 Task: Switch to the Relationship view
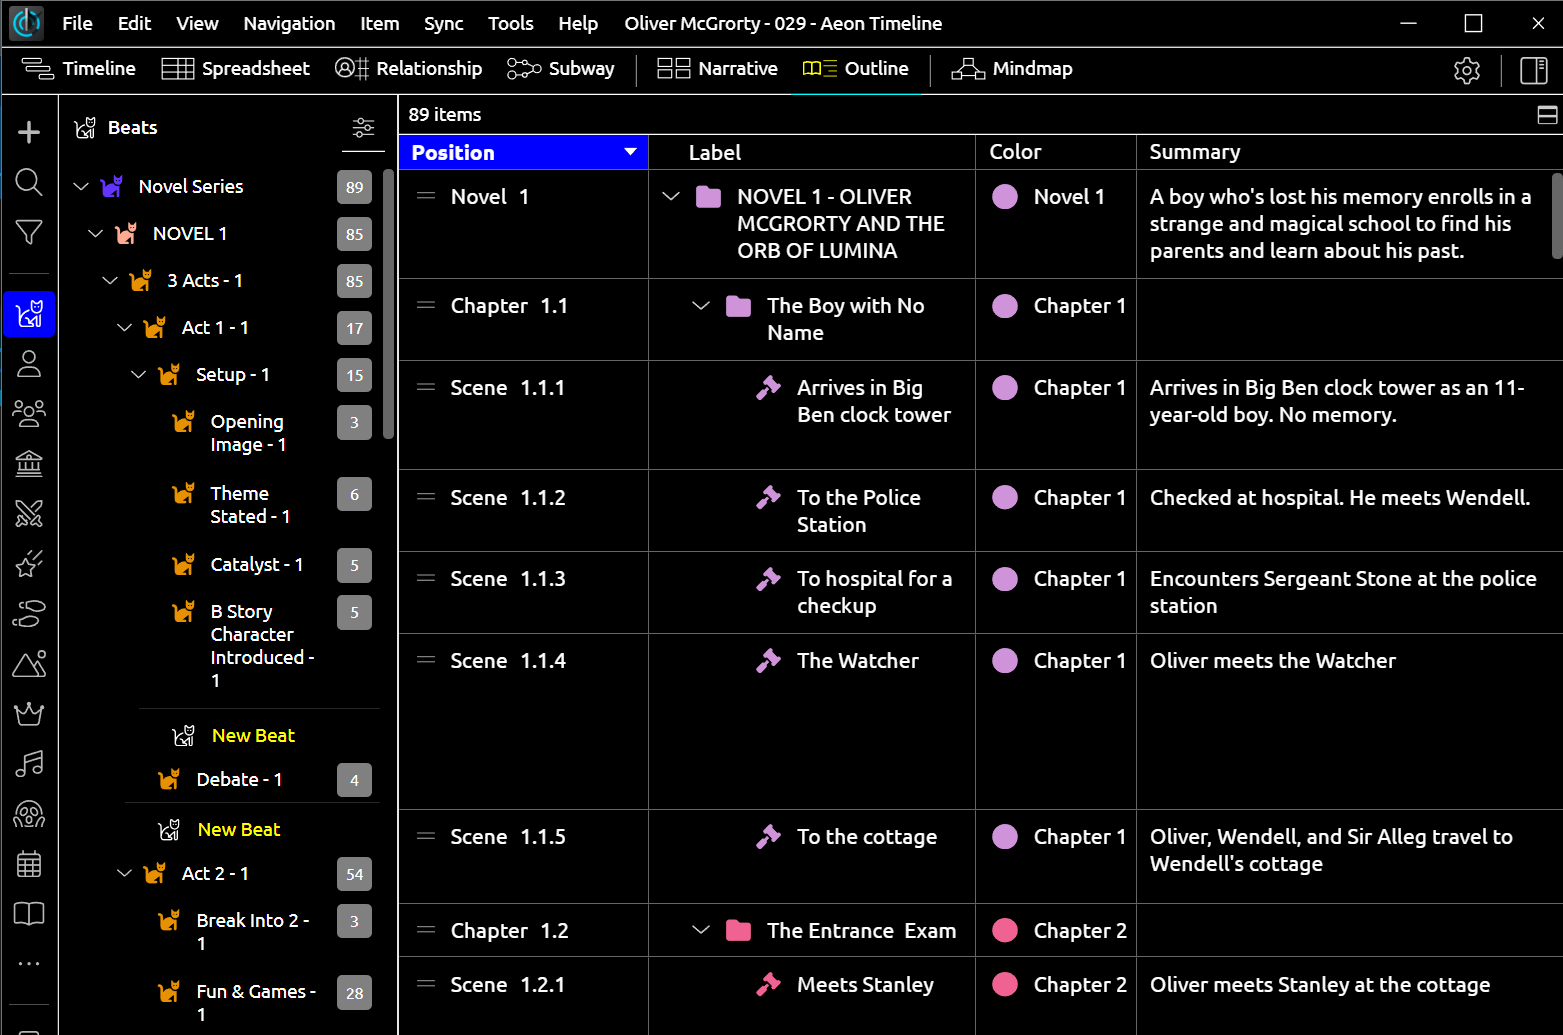[x=408, y=69]
